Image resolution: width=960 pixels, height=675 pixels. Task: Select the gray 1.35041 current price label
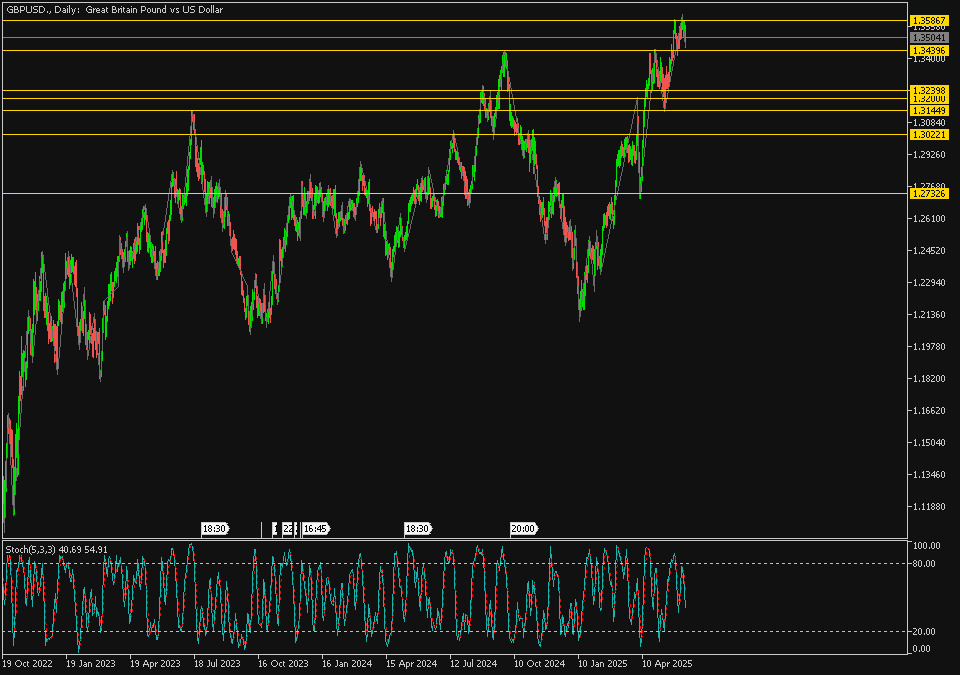point(929,37)
